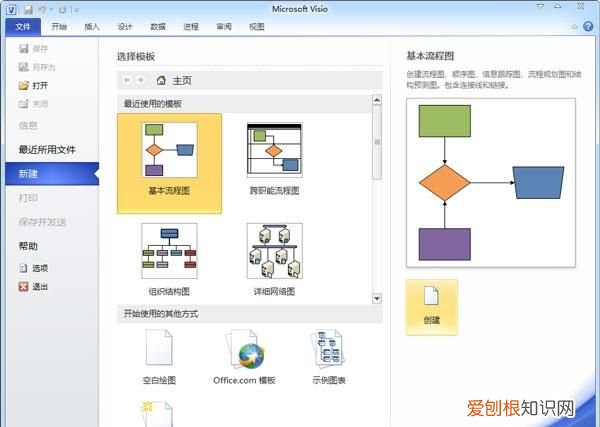Click the Undo icon in quick access toolbar
This screenshot has height=427, width=600.
point(43,10)
